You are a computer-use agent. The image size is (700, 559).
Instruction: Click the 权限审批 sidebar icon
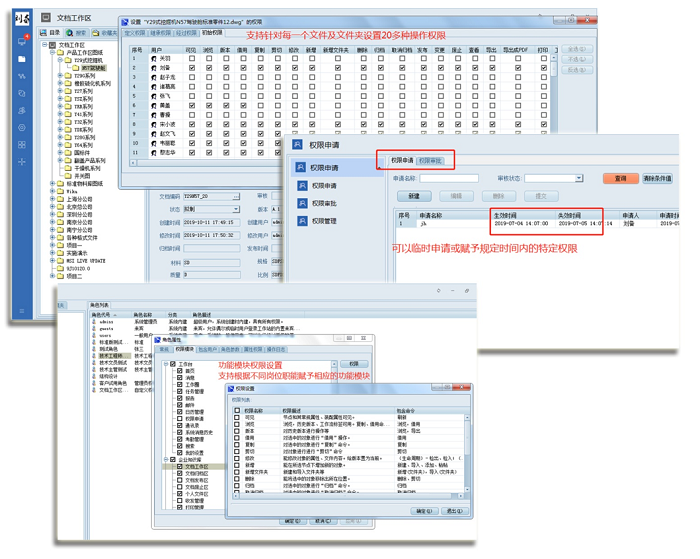301,203
